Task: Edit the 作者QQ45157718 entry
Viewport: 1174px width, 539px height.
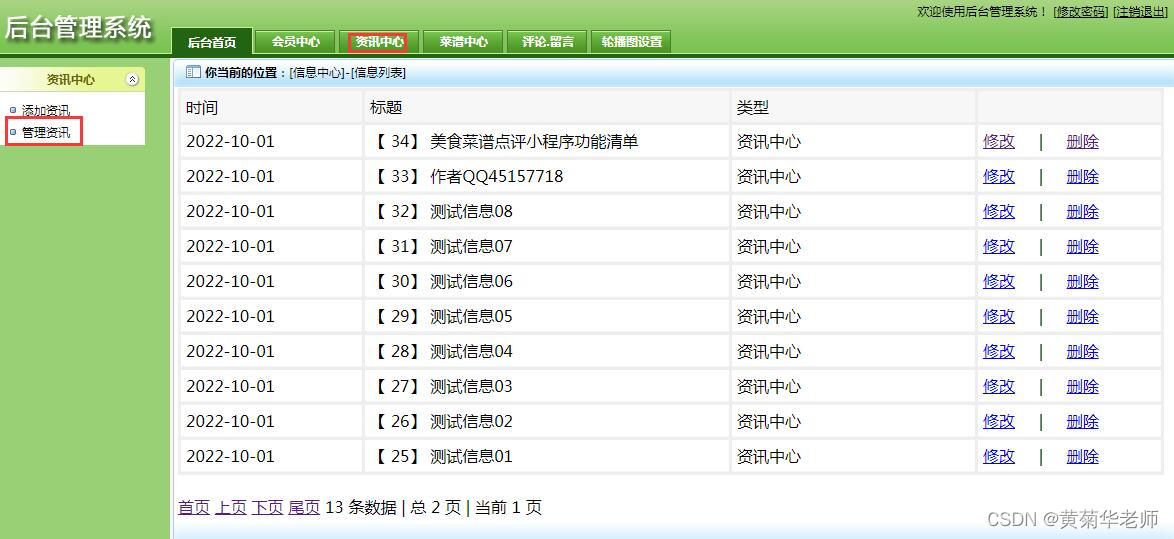Action: [x=999, y=177]
